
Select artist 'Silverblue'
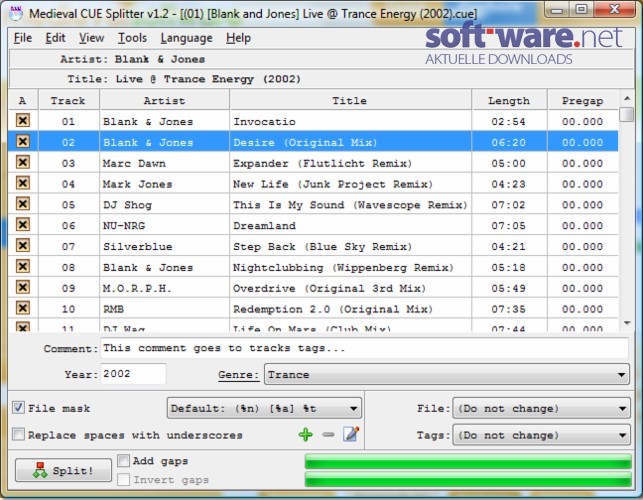coord(137,247)
